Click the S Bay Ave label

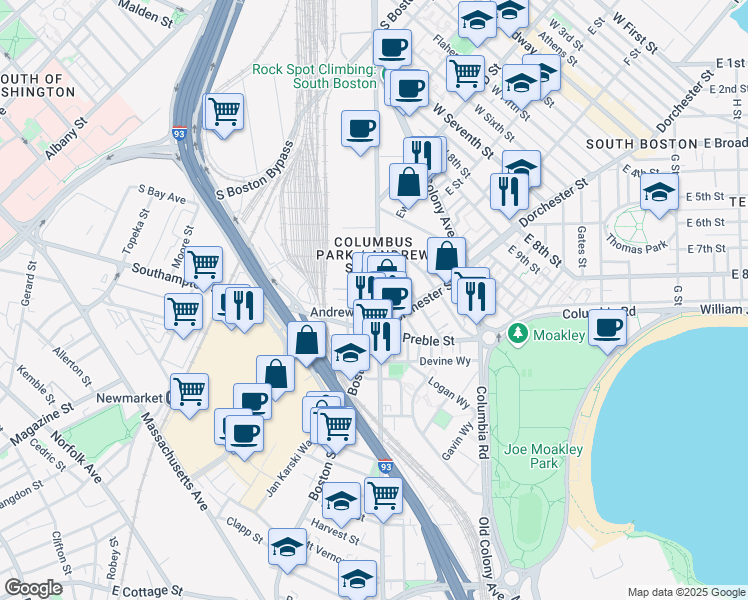point(162,195)
